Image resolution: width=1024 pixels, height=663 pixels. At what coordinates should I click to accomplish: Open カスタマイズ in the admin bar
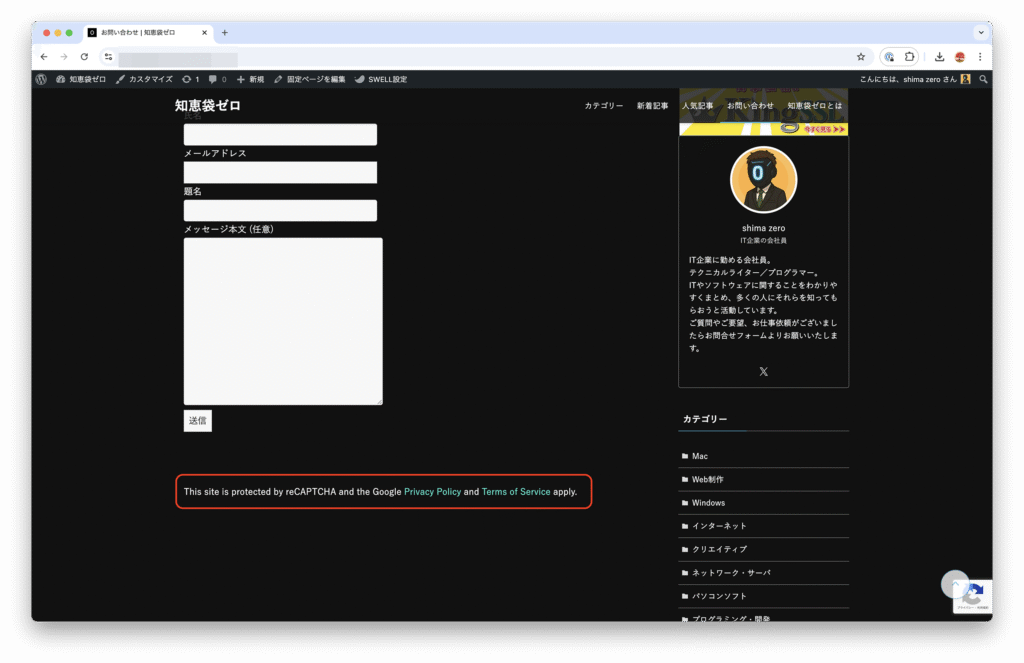click(x=144, y=80)
